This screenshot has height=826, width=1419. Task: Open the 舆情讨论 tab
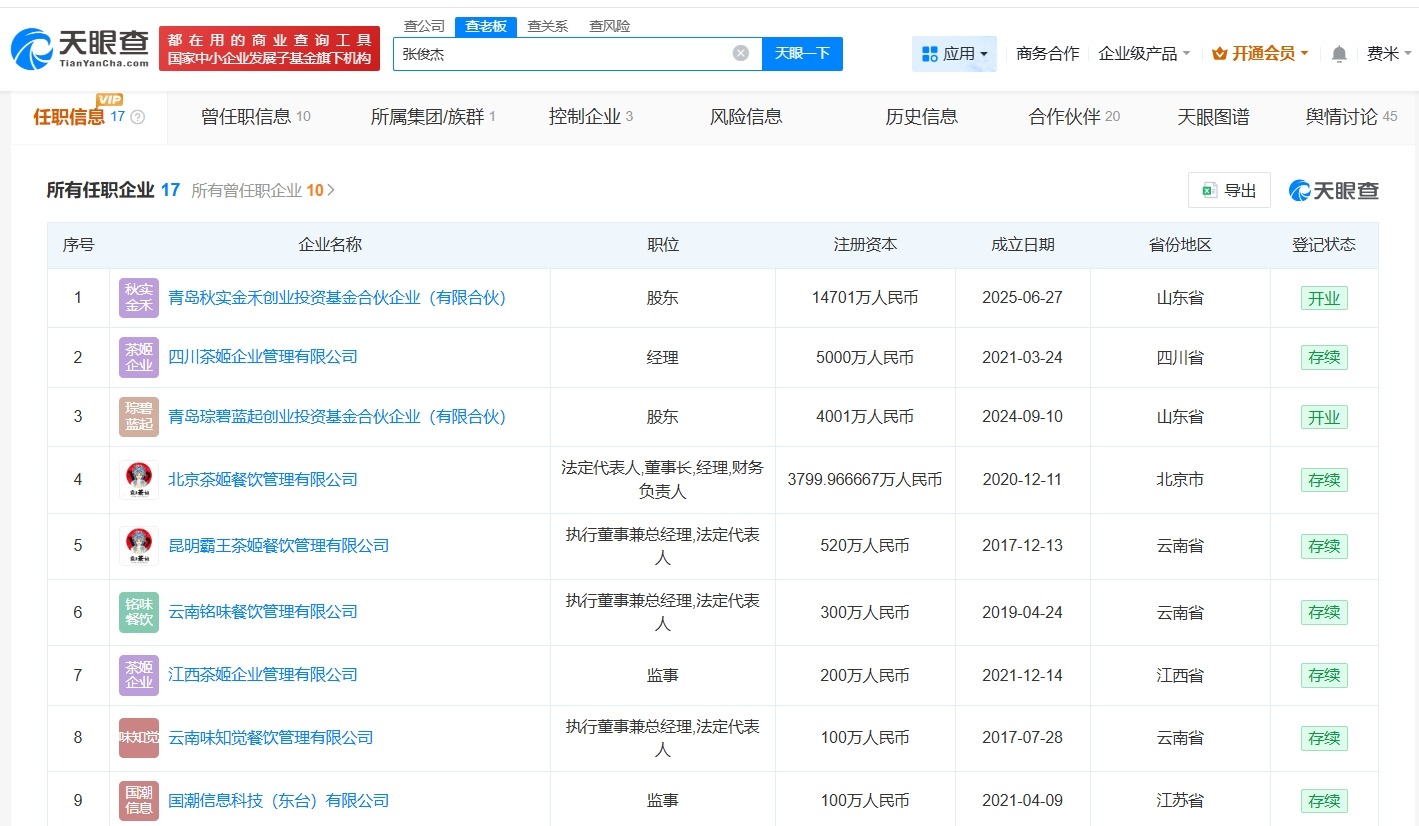[1340, 116]
